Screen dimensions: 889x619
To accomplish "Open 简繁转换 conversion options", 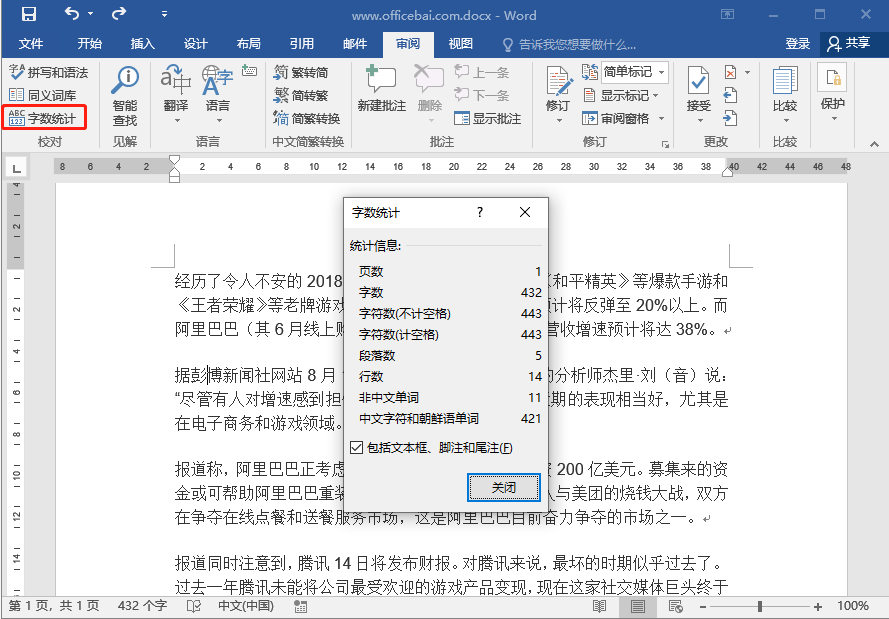I will [x=307, y=118].
